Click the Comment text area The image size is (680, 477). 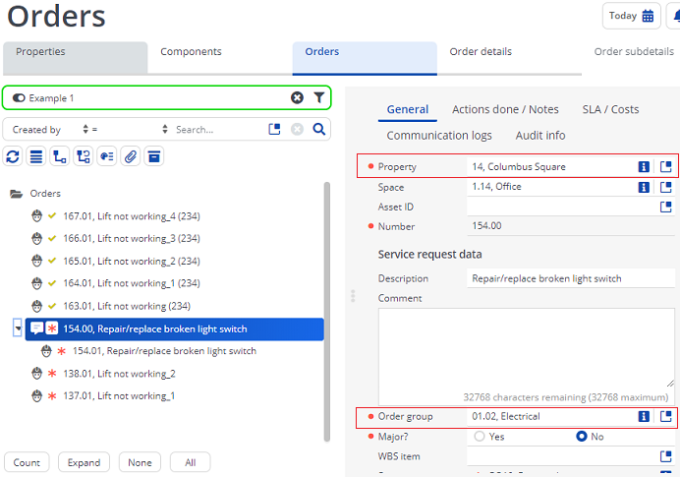coord(526,356)
